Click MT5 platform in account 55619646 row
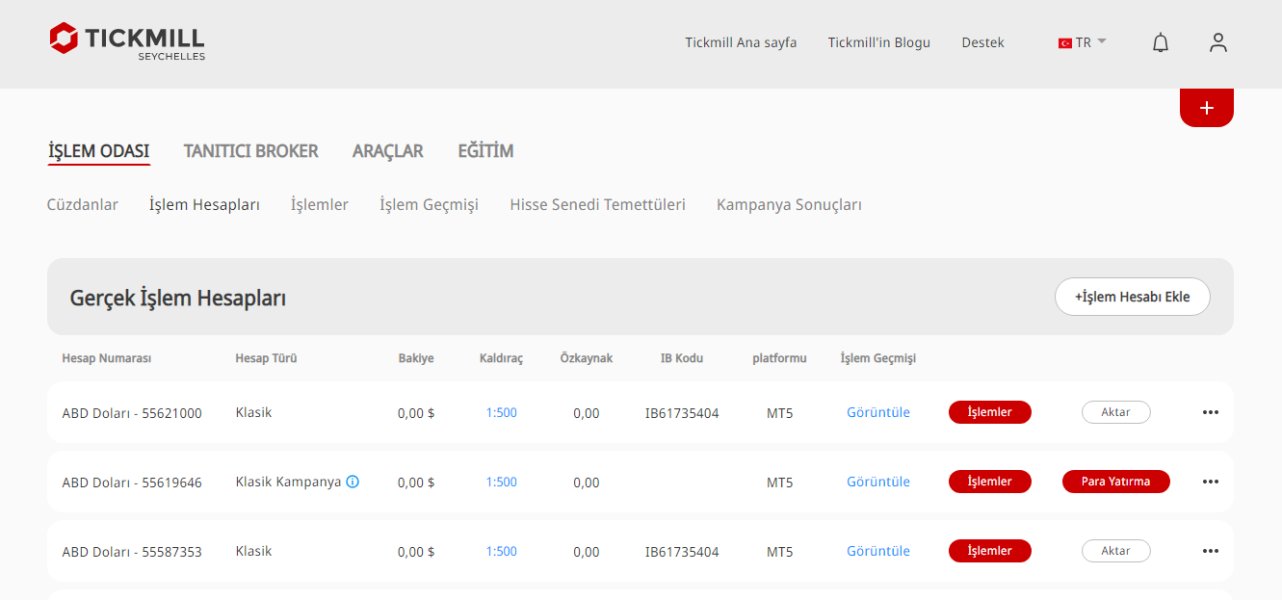The height and width of the screenshot is (600, 1282). 780,483
